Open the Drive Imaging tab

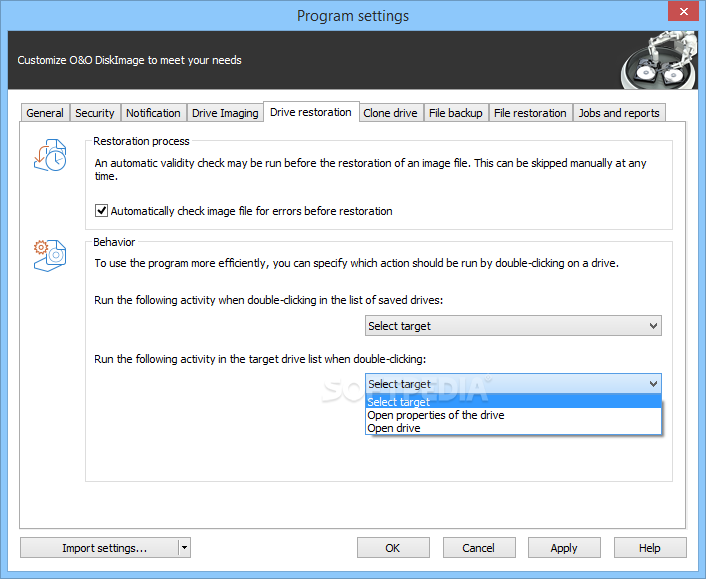[225, 113]
